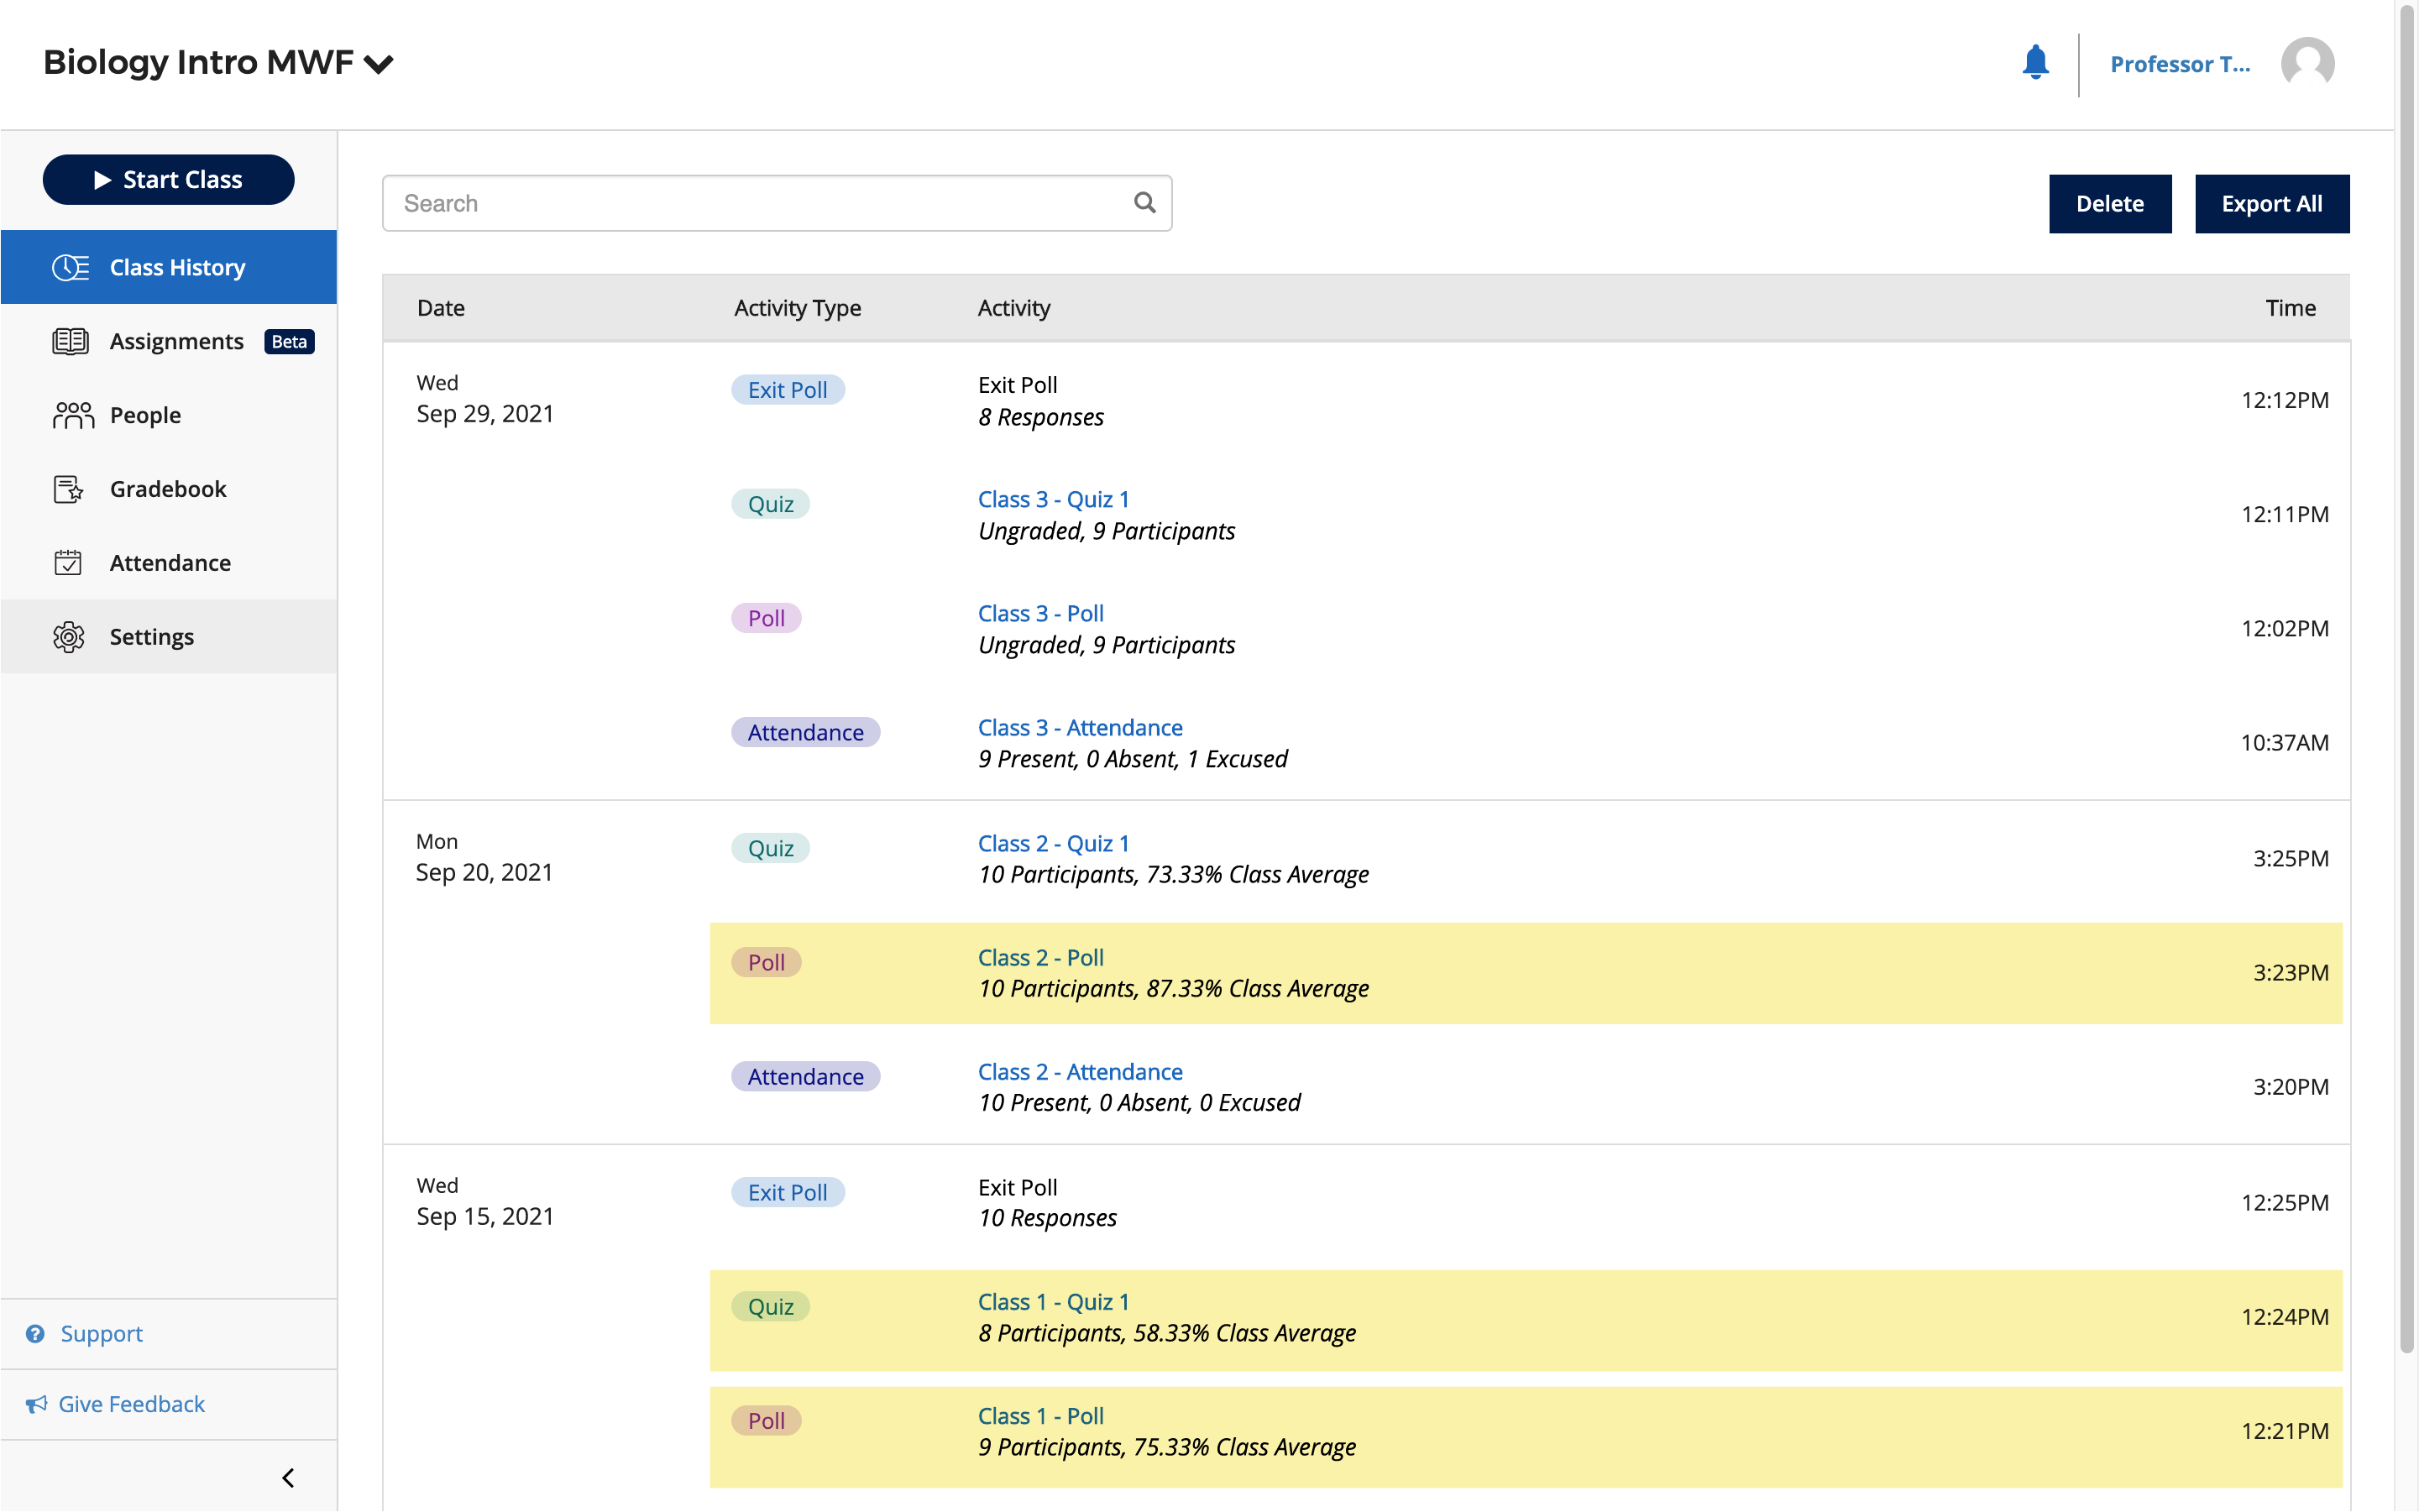2419x1512 pixels.
Task: Click the notification bell icon
Action: pyautogui.click(x=2035, y=62)
